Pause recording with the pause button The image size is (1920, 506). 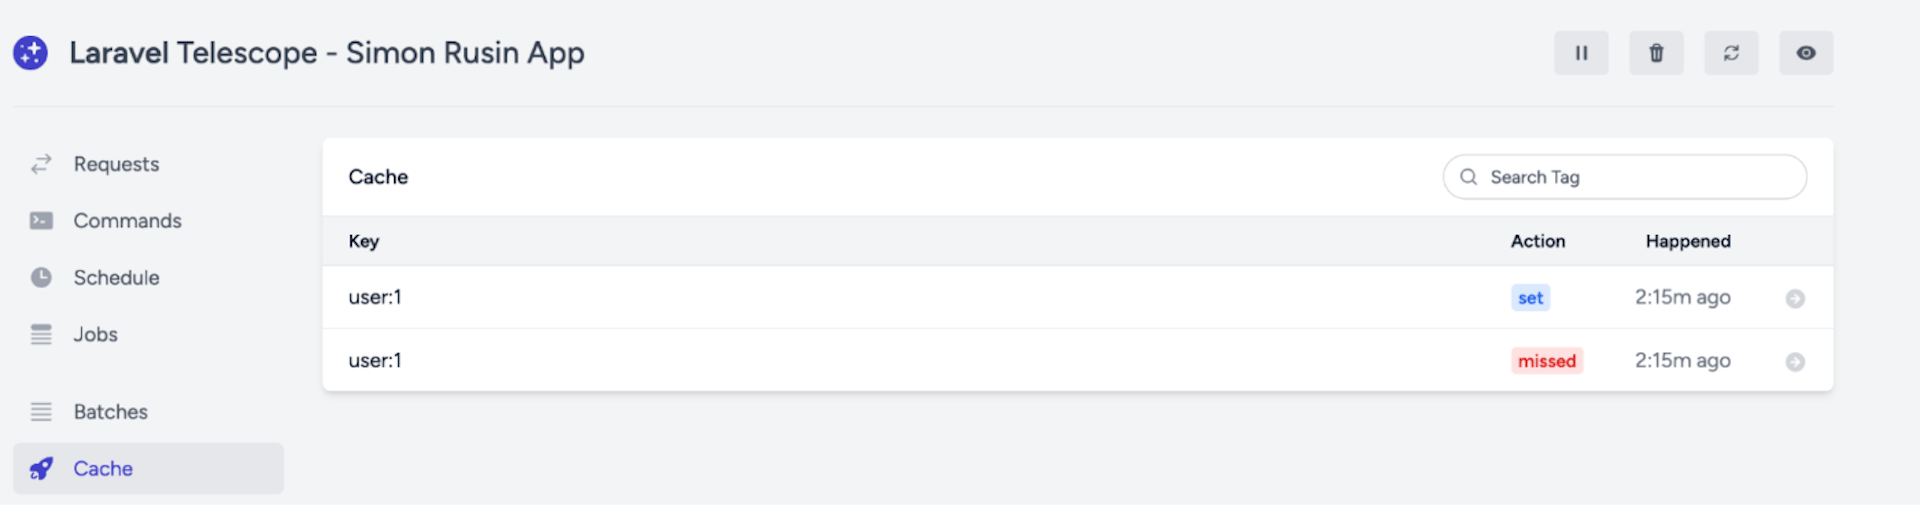pos(1581,53)
